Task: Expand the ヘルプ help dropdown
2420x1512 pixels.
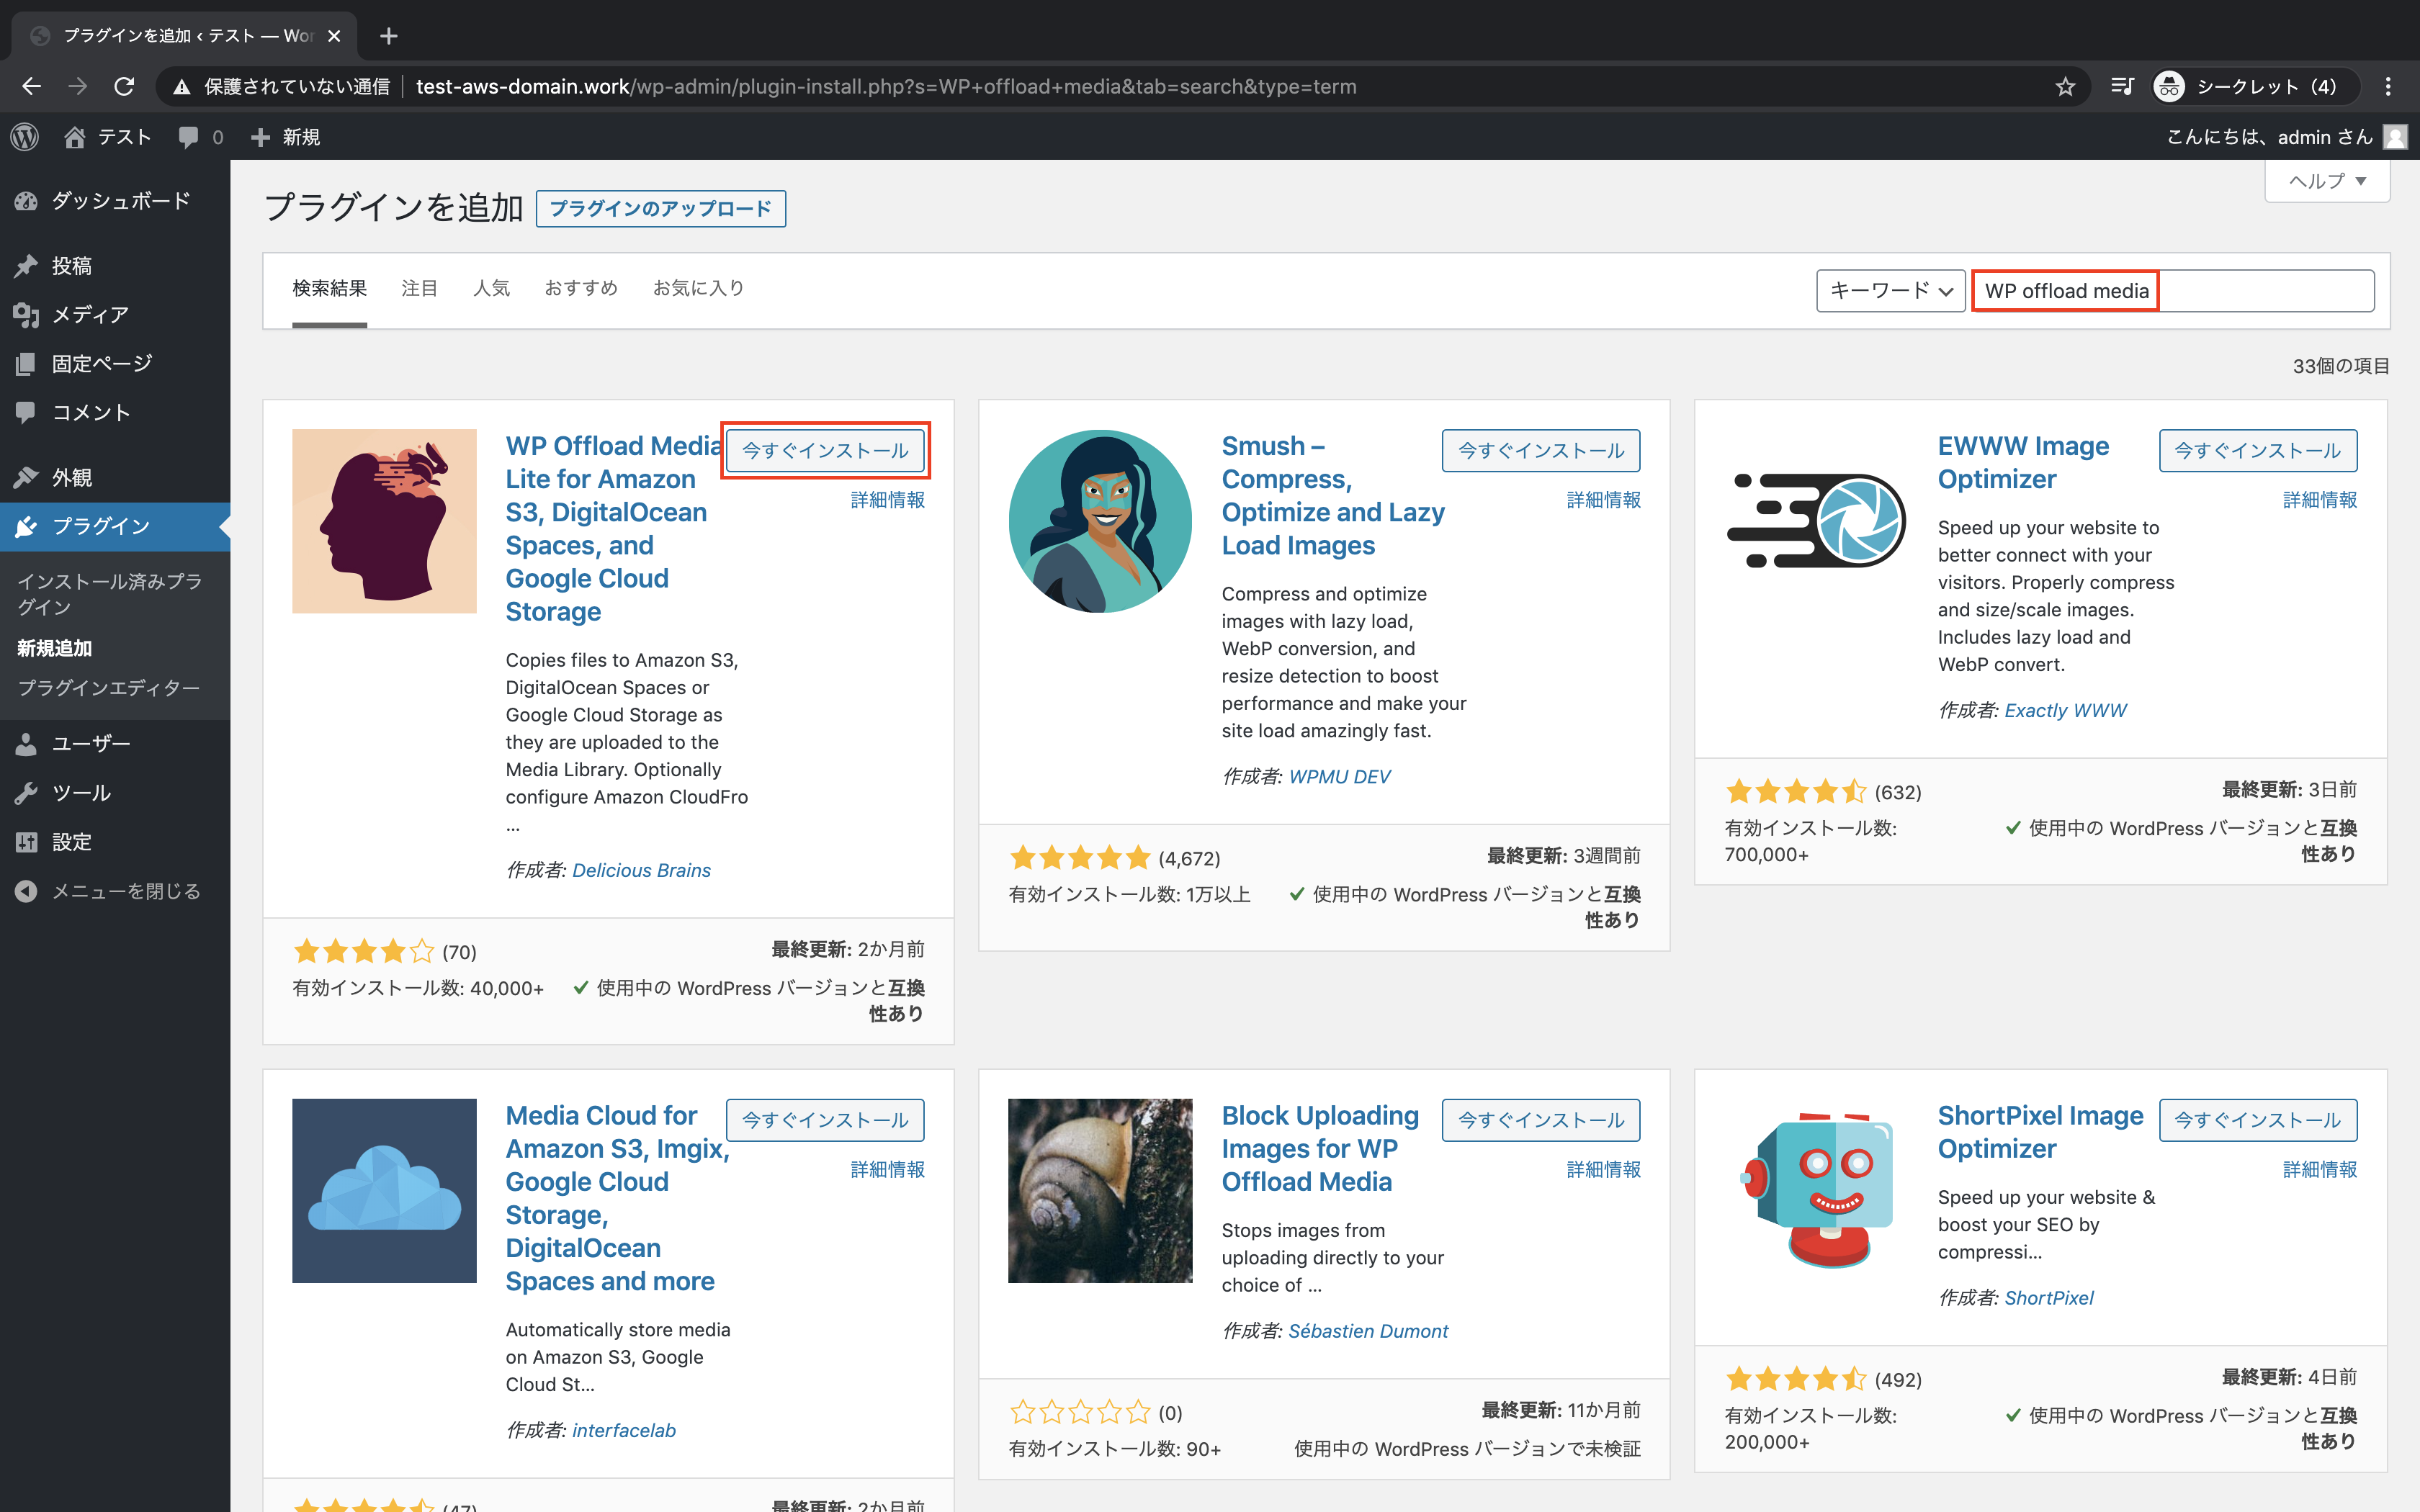Action: pos(2327,181)
